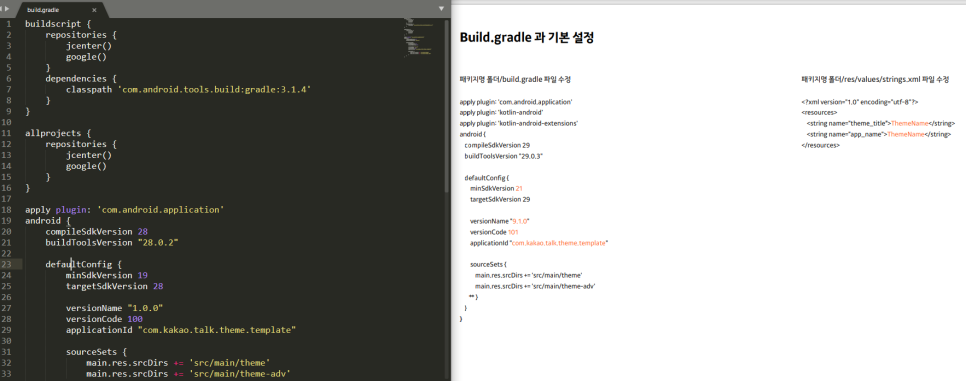Click 'dependencies {' in the editor
This screenshot has width=966, height=381.
[81, 78]
